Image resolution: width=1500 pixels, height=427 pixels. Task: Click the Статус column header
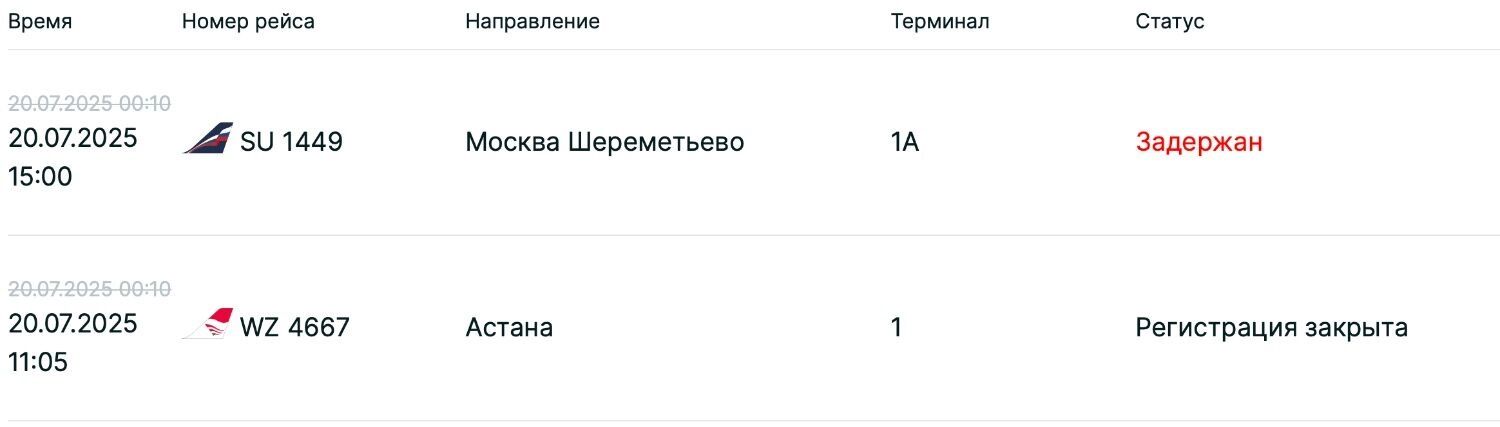1170,21
